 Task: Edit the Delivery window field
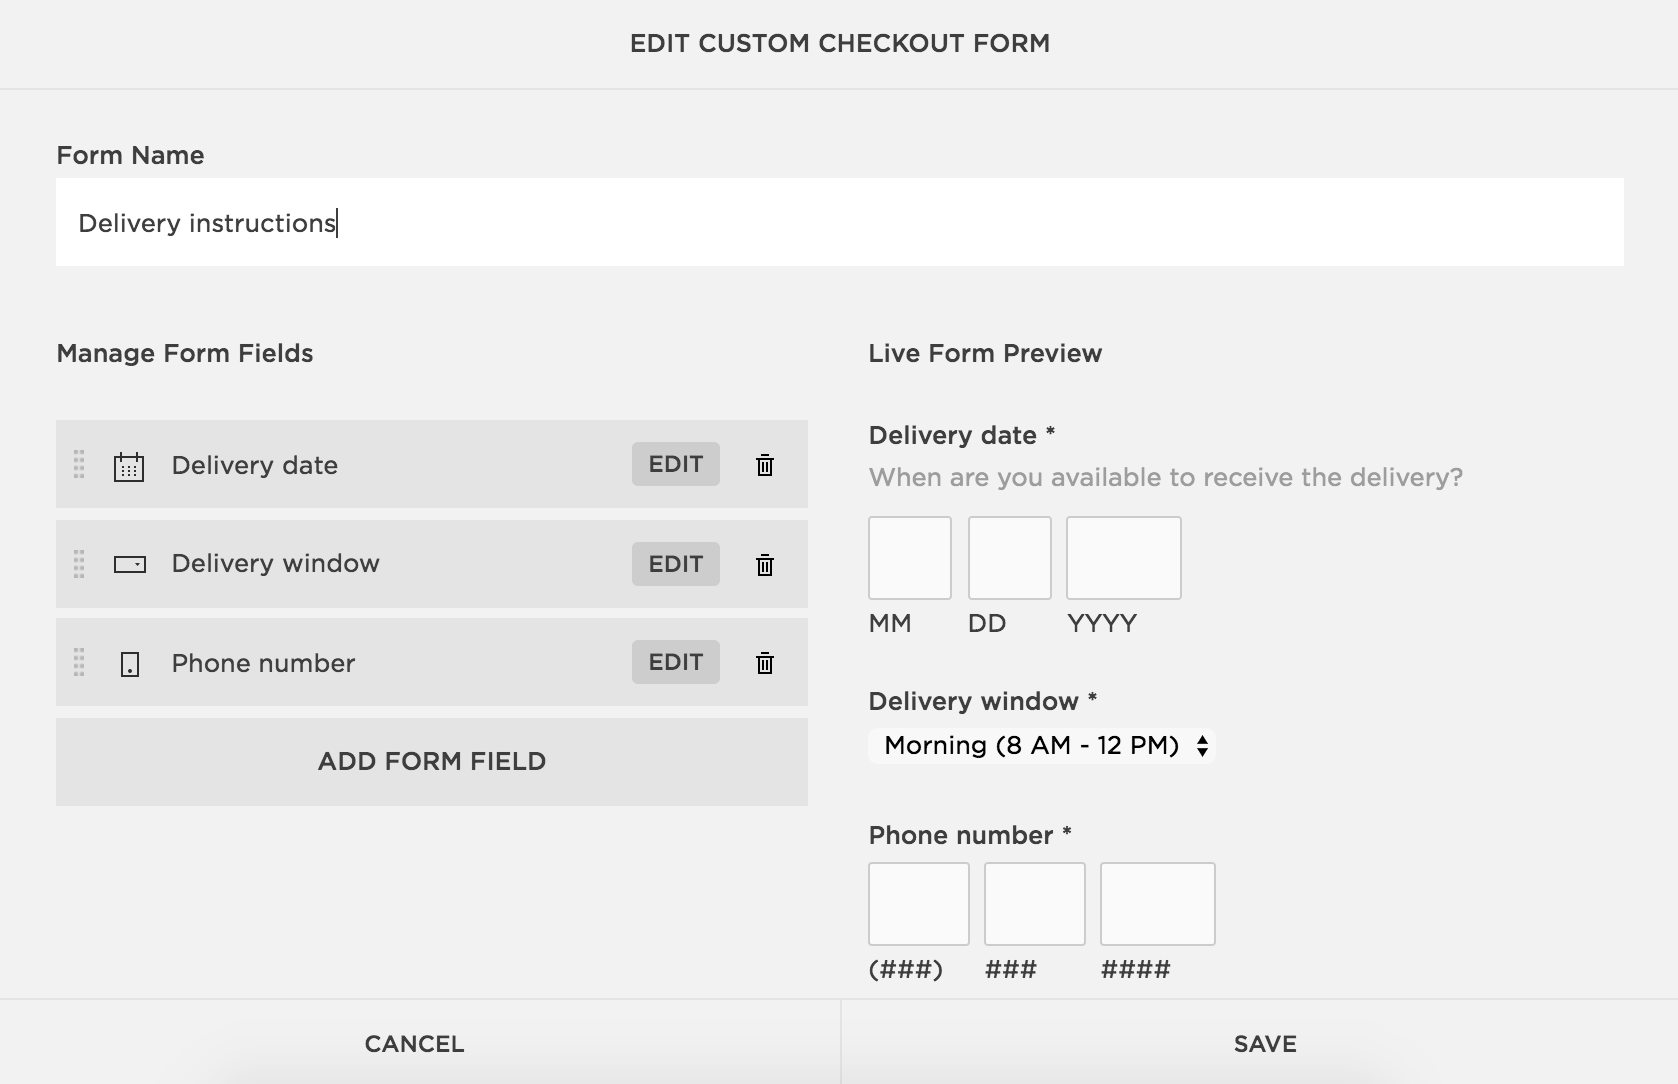click(675, 564)
